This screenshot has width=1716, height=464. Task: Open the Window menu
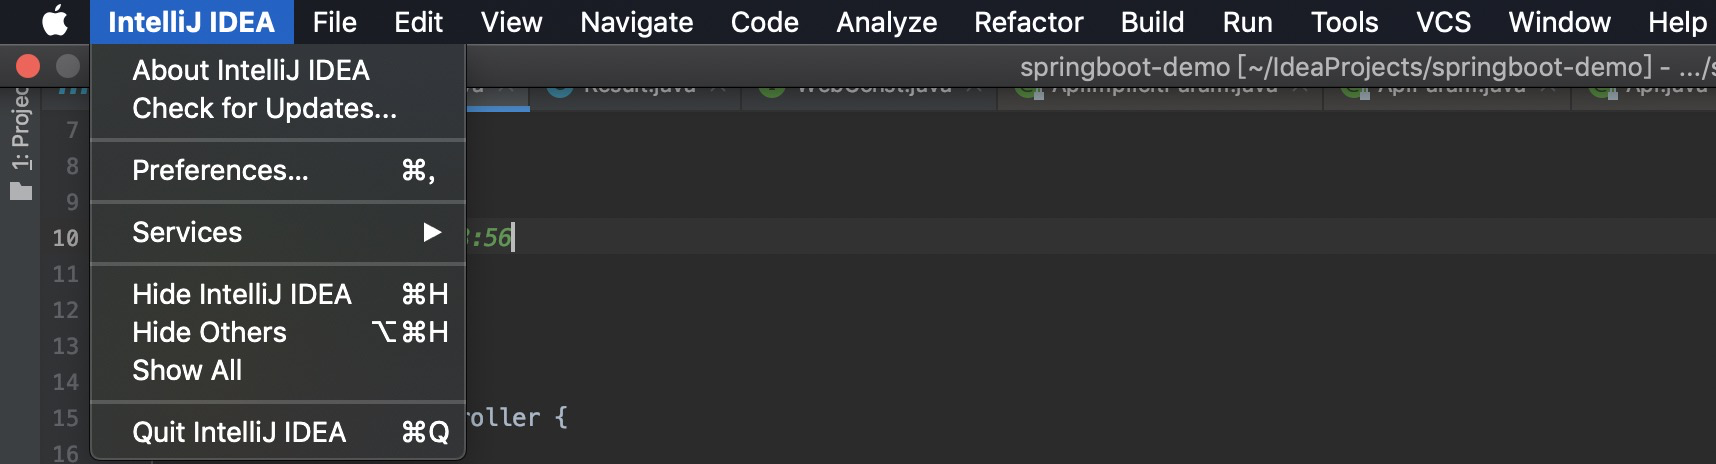(1559, 22)
